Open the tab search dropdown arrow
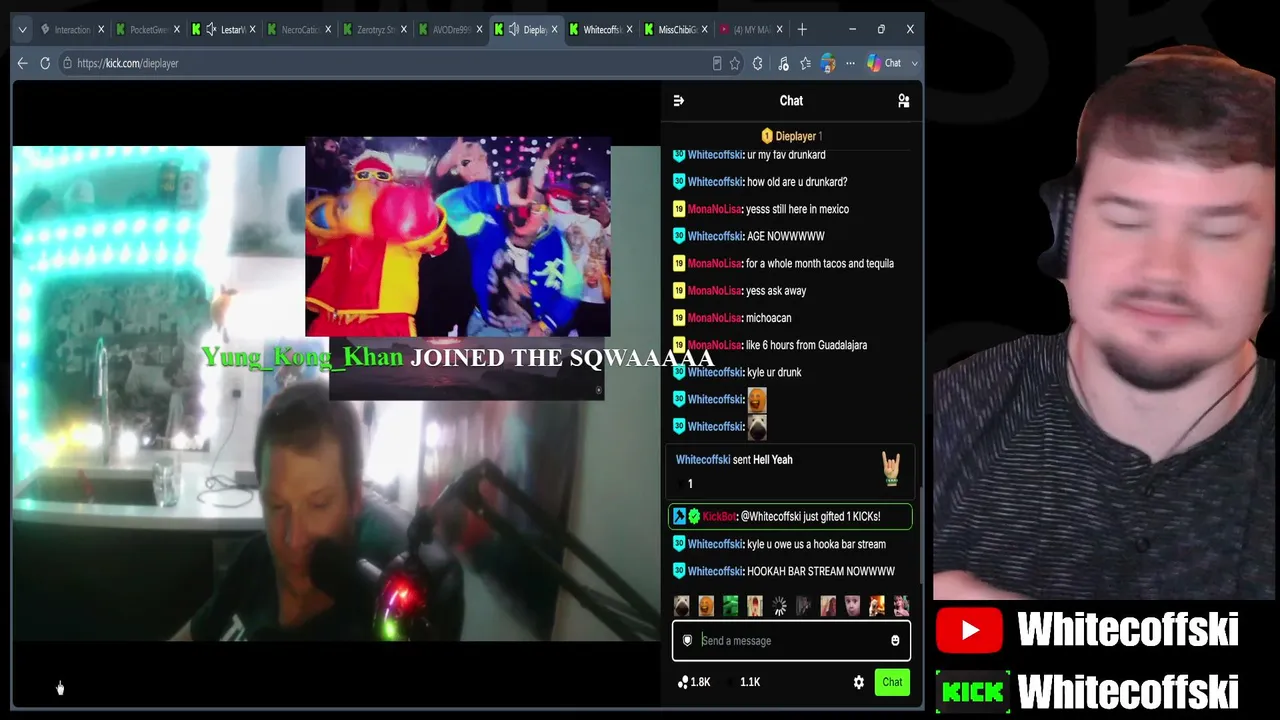 [22, 30]
